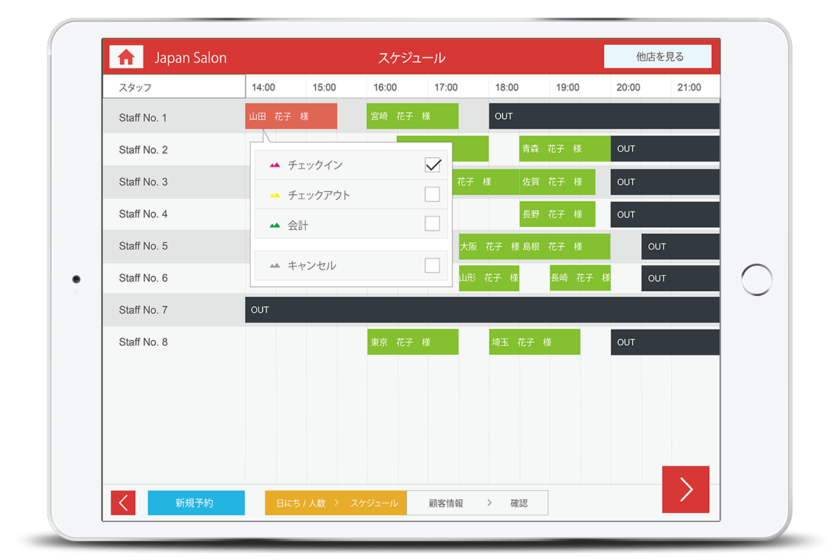
Task: Switch to the 顧客情報 step tab
Action: [x=446, y=503]
